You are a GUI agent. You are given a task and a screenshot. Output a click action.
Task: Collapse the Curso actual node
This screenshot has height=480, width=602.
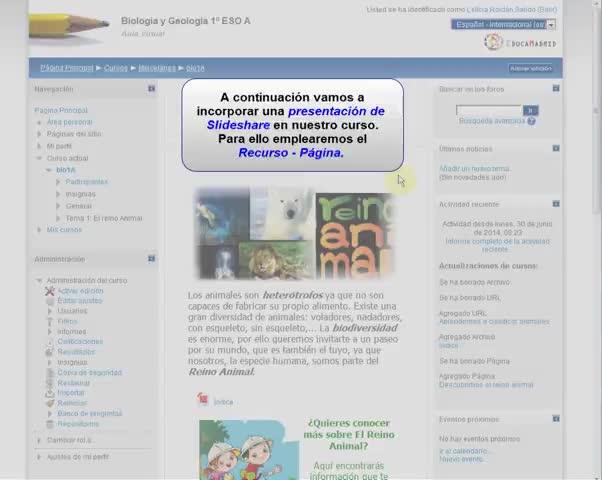(39, 158)
